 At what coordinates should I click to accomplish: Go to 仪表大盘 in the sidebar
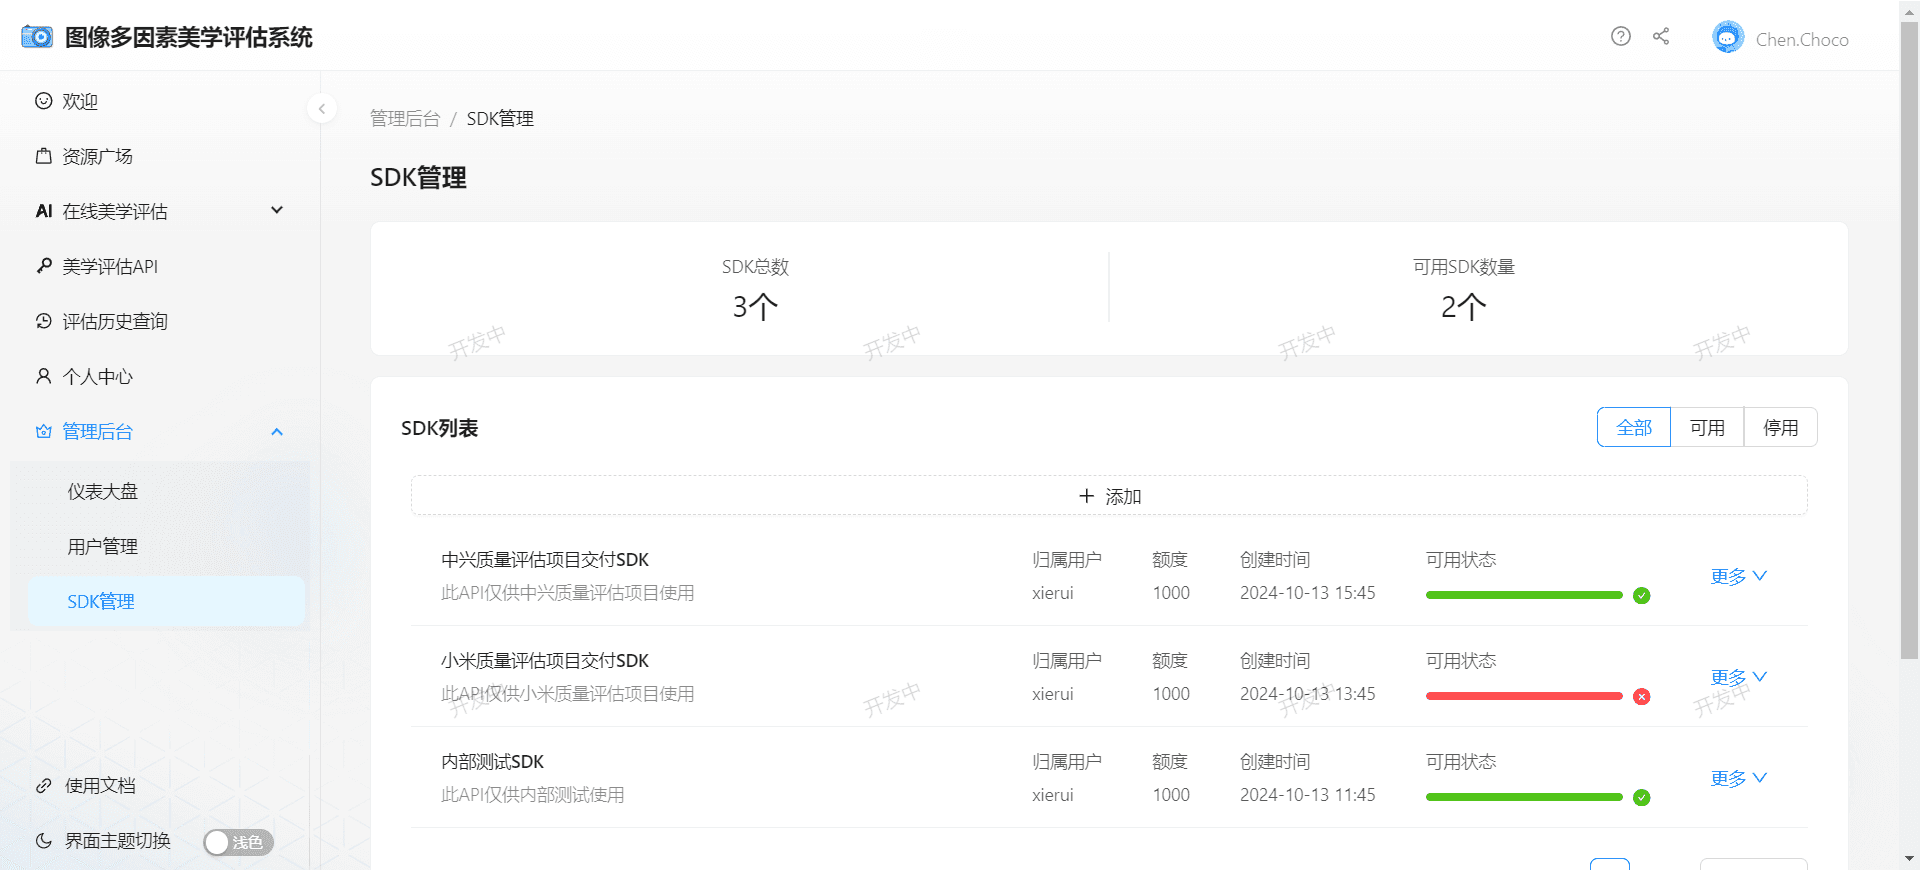[103, 492]
